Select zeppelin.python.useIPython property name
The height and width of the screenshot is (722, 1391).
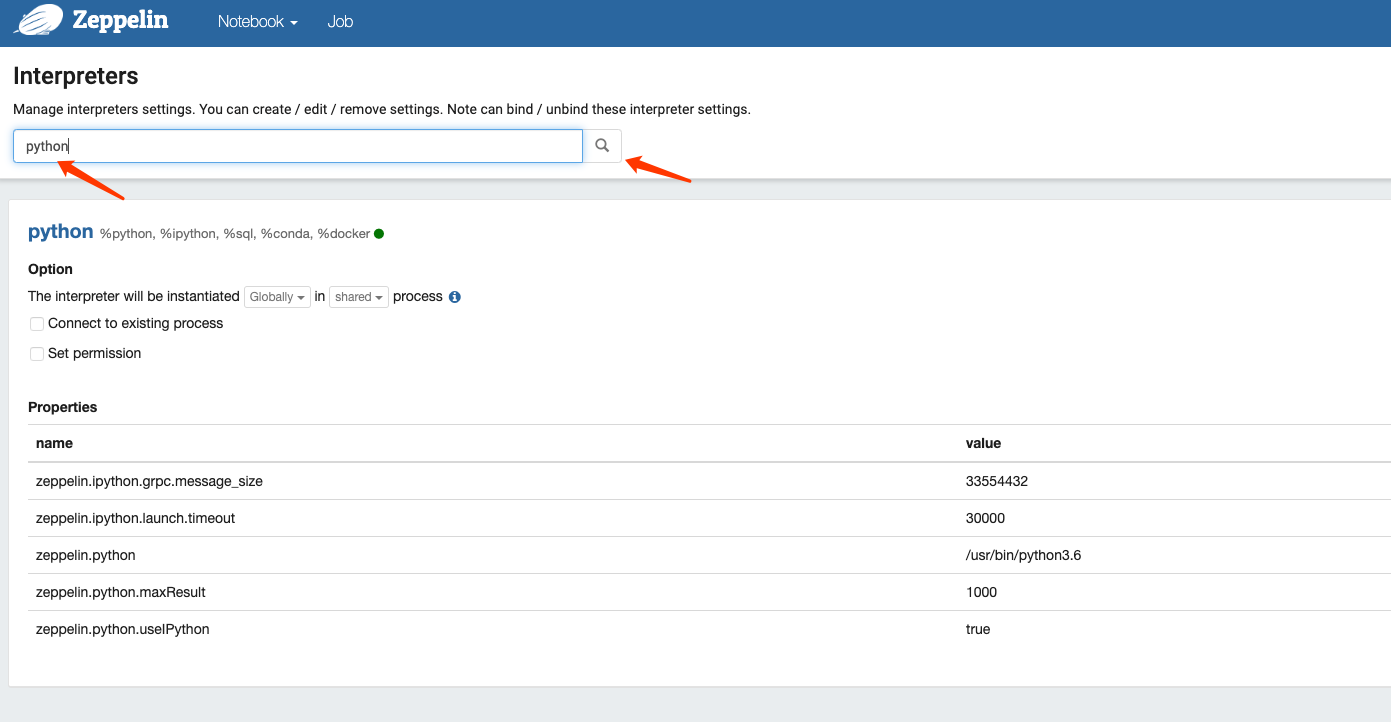point(122,629)
